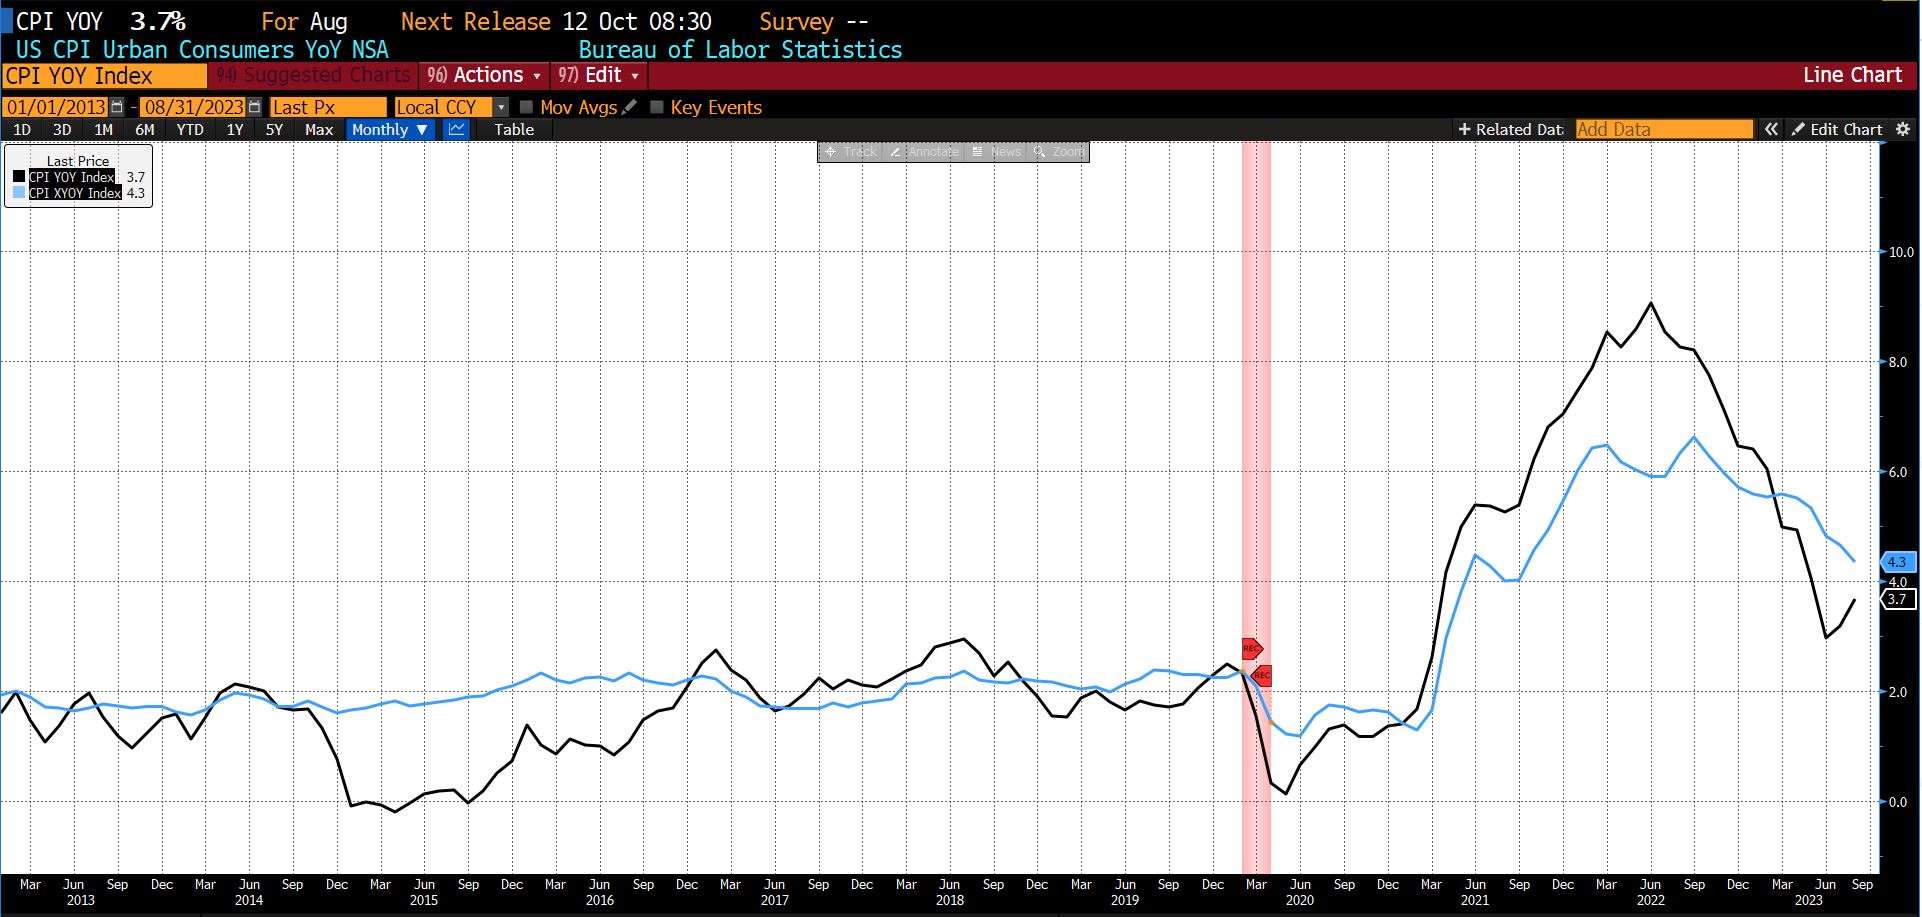1922x917 pixels.
Task: Activate the Track crosshair tool
Action: [850, 152]
